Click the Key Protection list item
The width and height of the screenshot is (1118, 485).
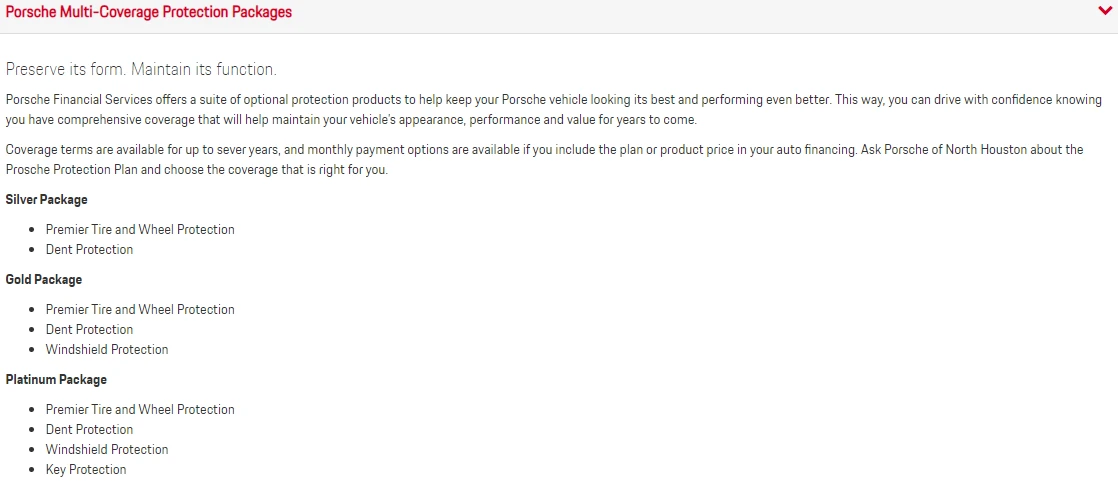(x=86, y=469)
